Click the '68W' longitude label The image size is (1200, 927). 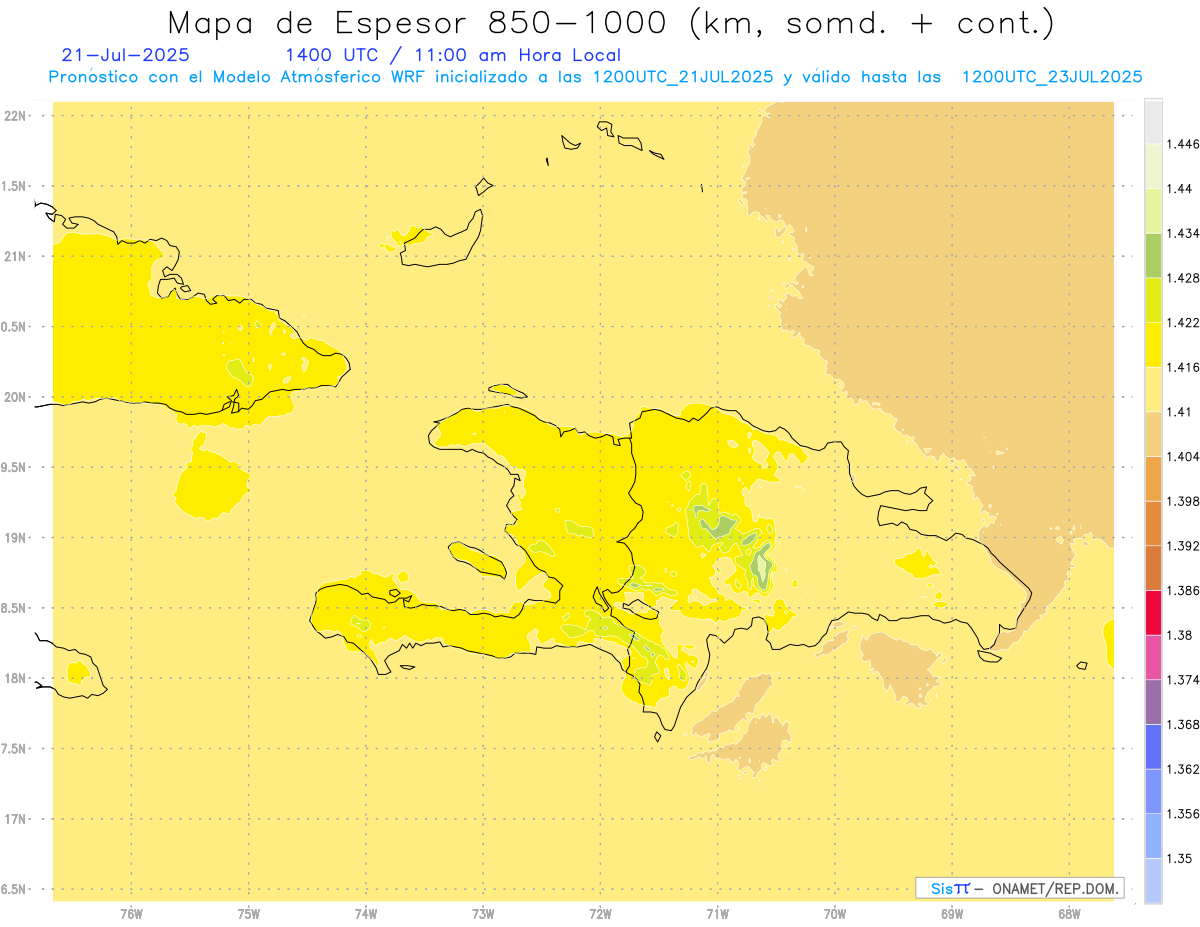(x=1069, y=913)
